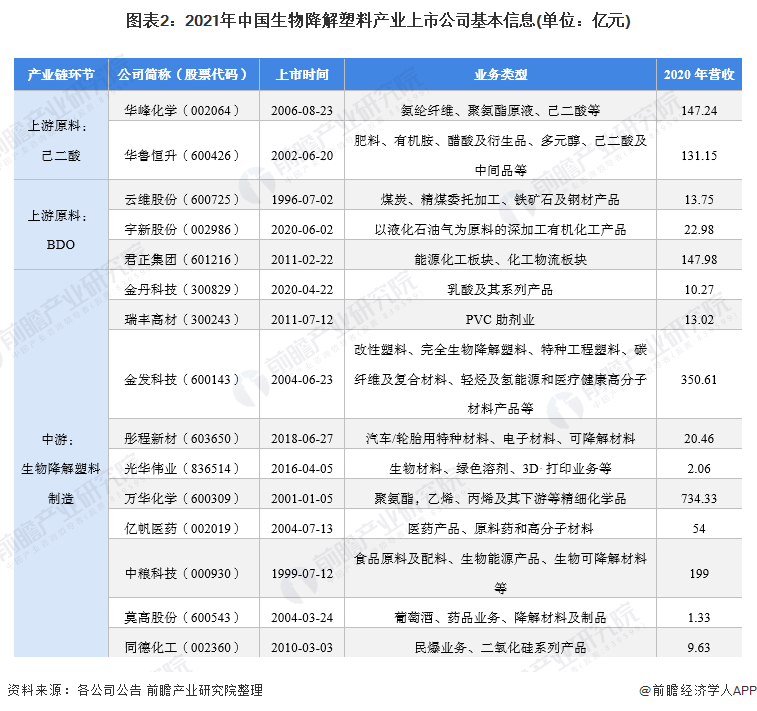Select the 公司简称（股票代码） column header

tap(184, 74)
